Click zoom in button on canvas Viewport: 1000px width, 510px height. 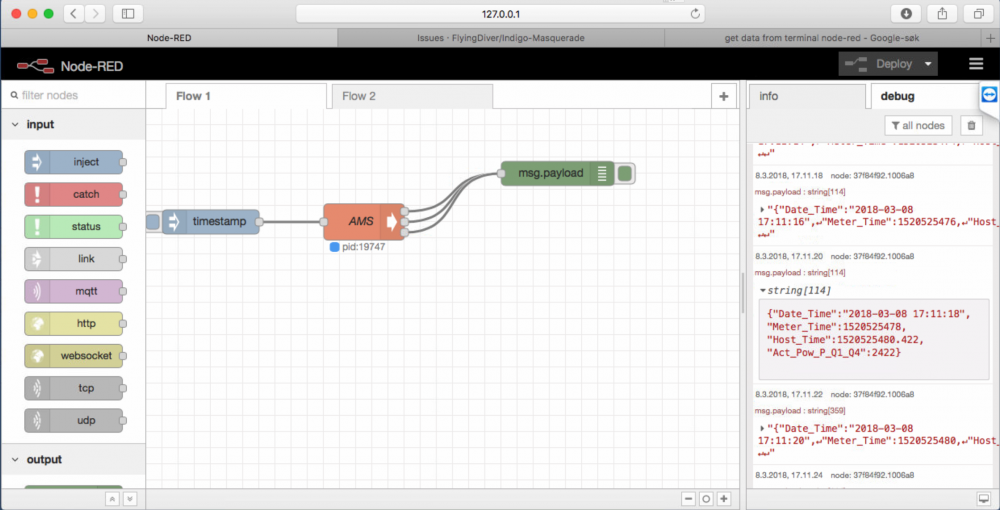pyautogui.click(x=723, y=499)
